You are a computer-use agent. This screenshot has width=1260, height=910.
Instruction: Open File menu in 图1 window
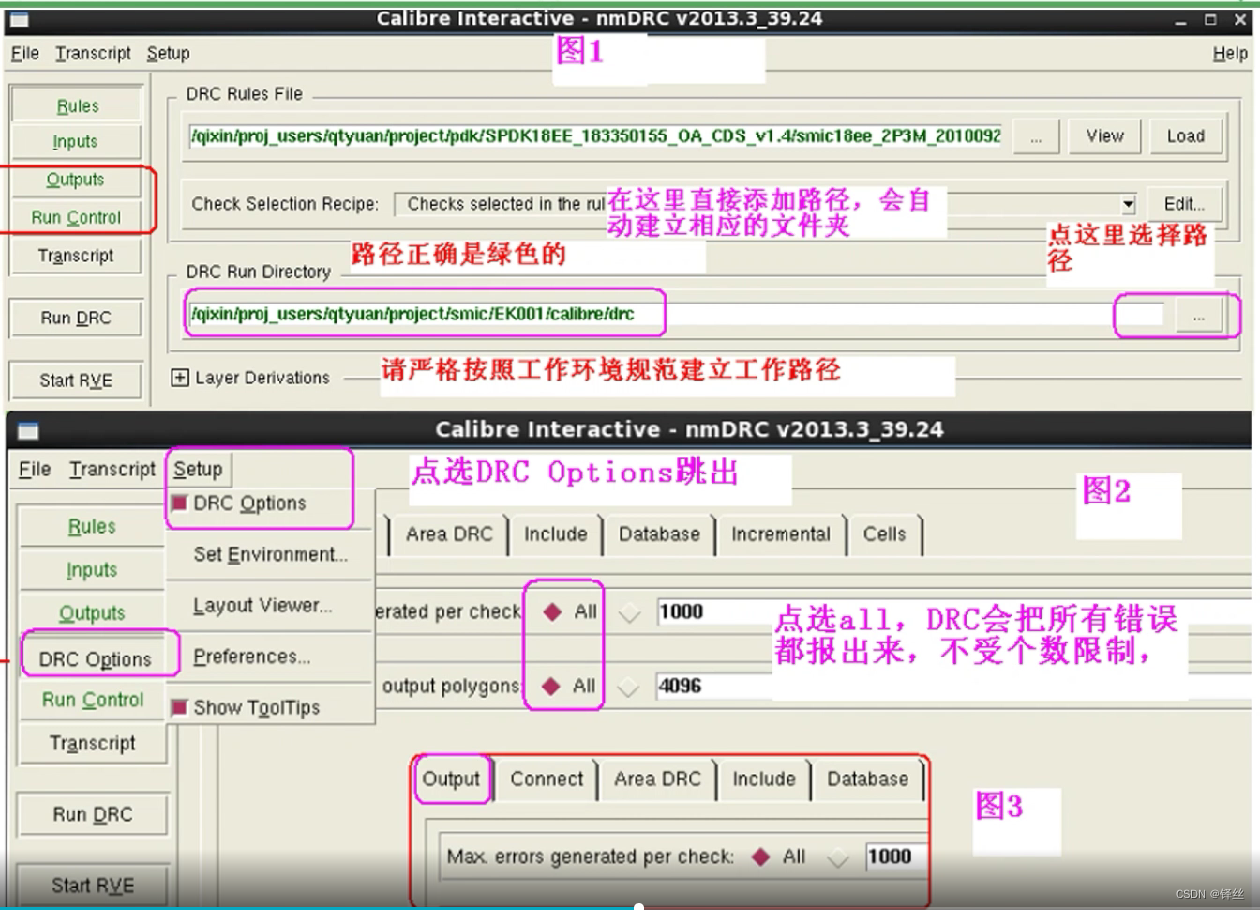pos(25,53)
